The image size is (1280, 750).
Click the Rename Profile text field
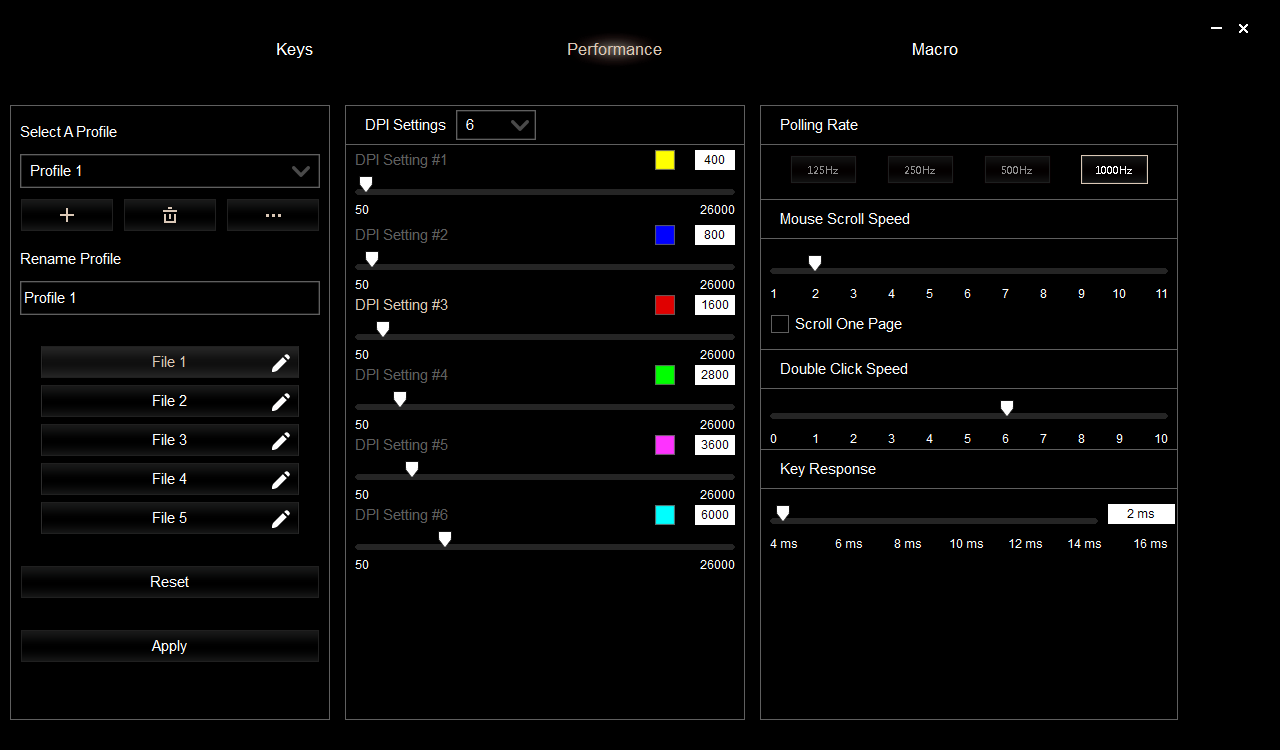(x=170, y=298)
